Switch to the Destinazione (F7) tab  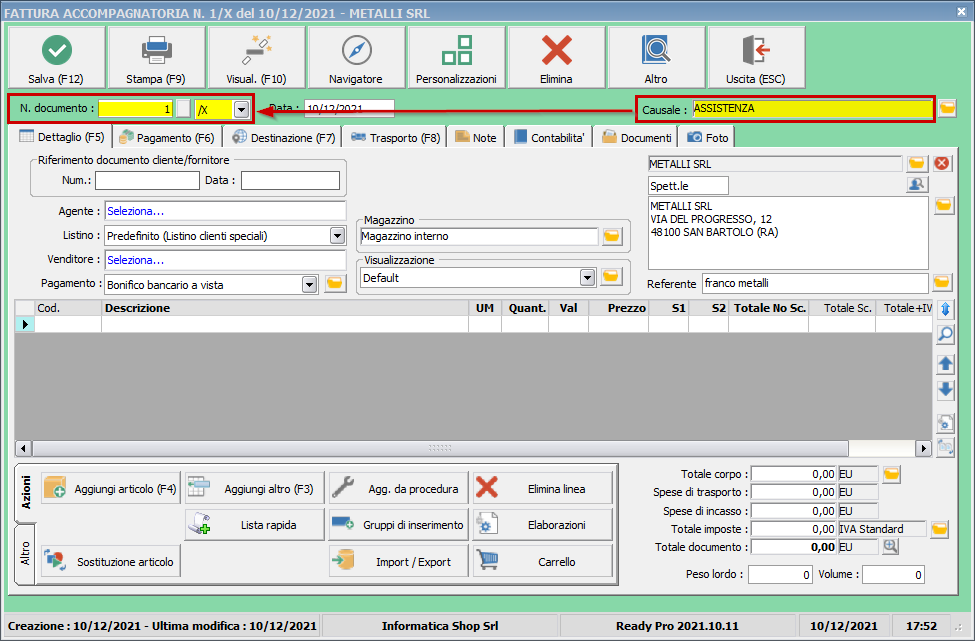[284, 137]
